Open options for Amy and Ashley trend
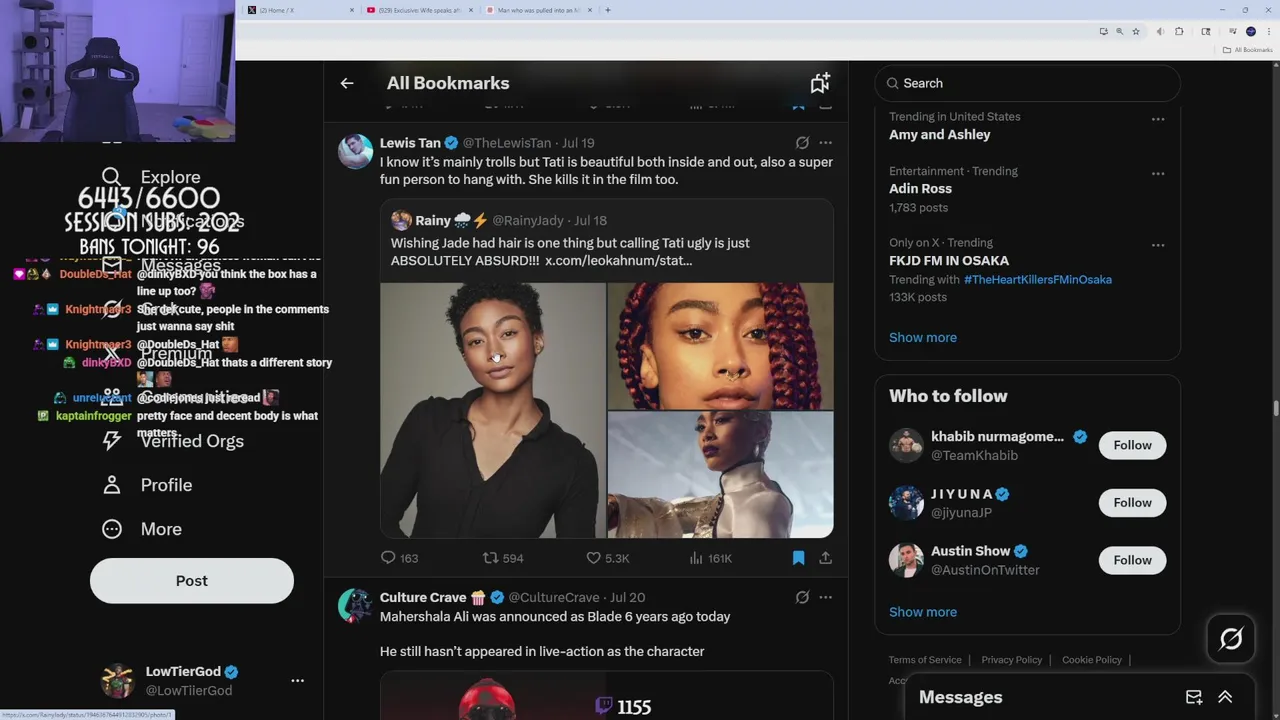This screenshot has height=720, width=1280. click(1158, 119)
